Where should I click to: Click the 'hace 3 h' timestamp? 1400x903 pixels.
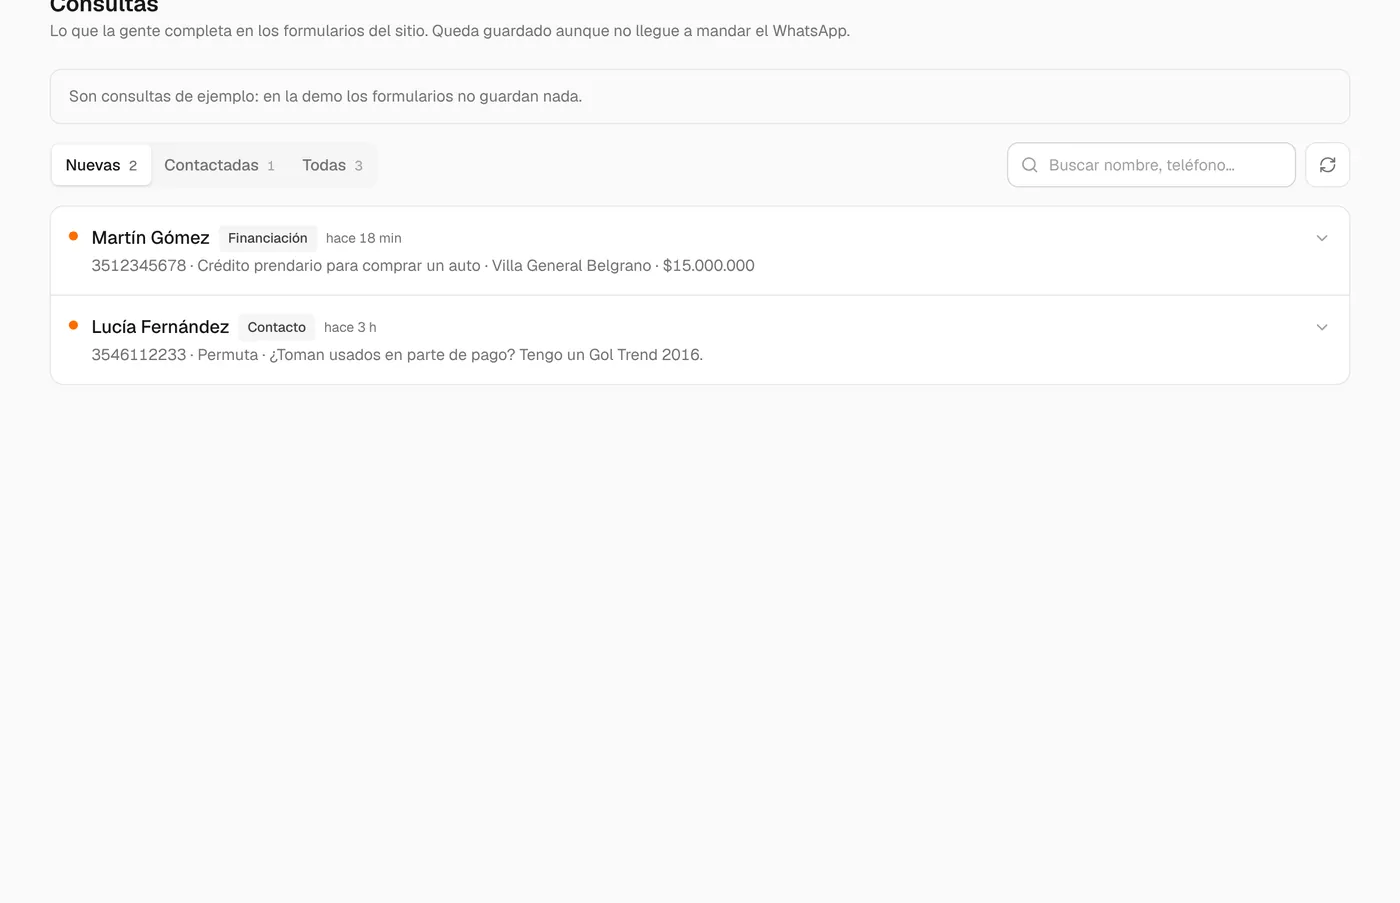click(350, 327)
